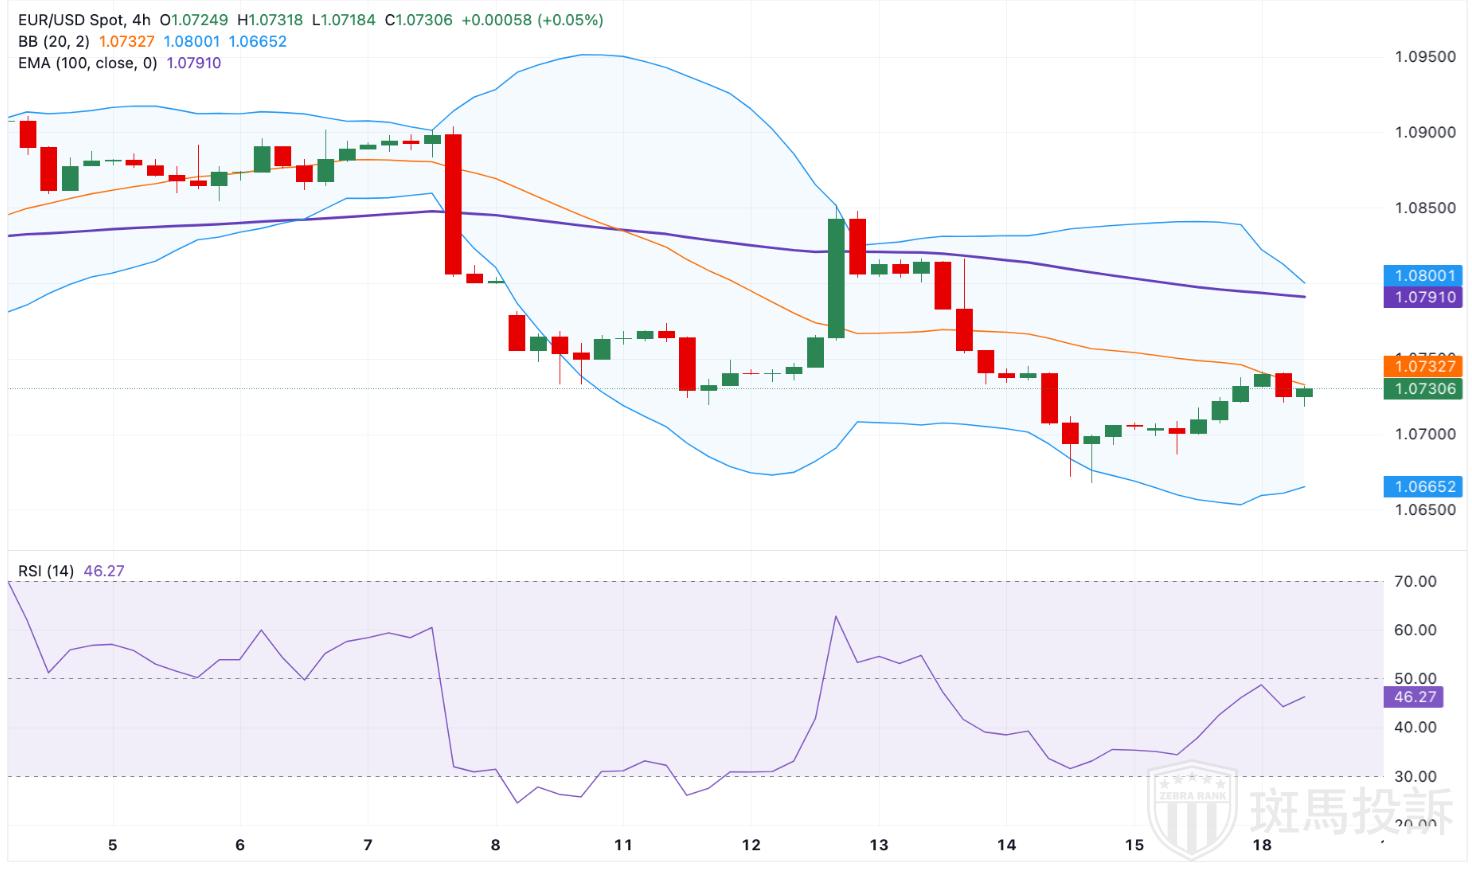Click date 13 on the time axis
Screen dimensions: 1472x873
(878, 845)
